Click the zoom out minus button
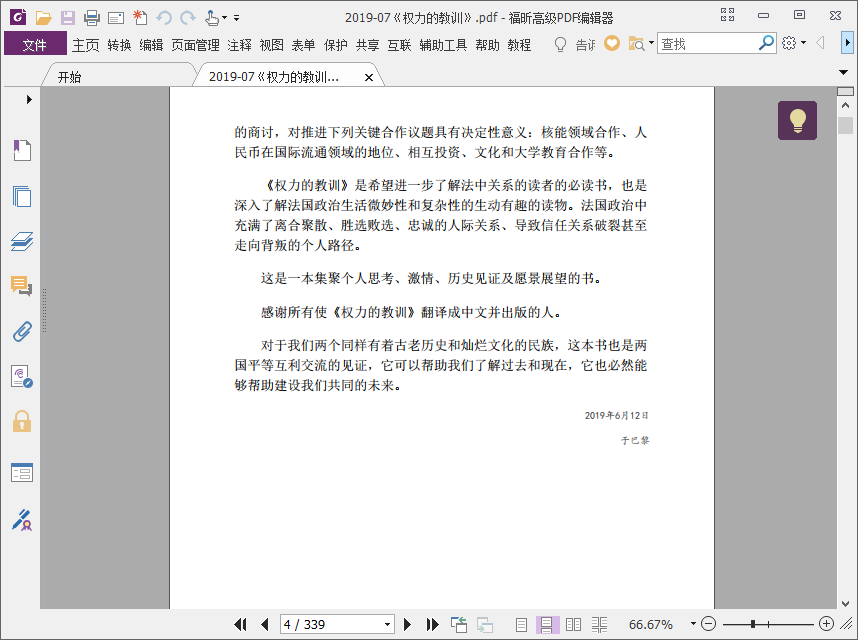Viewport: 858px width, 640px height. coord(708,624)
